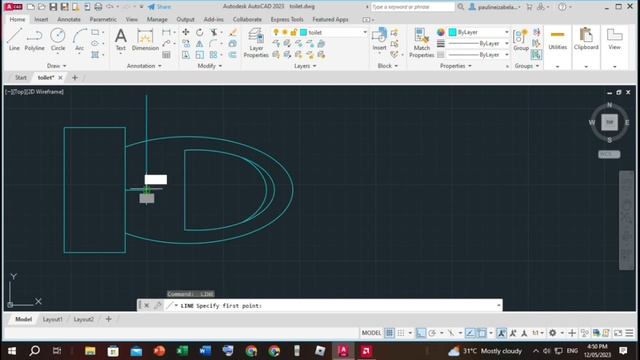Toggle object snap tracking in status bar
Viewport: 640px width, 360px height.
click(x=470, y=333)
